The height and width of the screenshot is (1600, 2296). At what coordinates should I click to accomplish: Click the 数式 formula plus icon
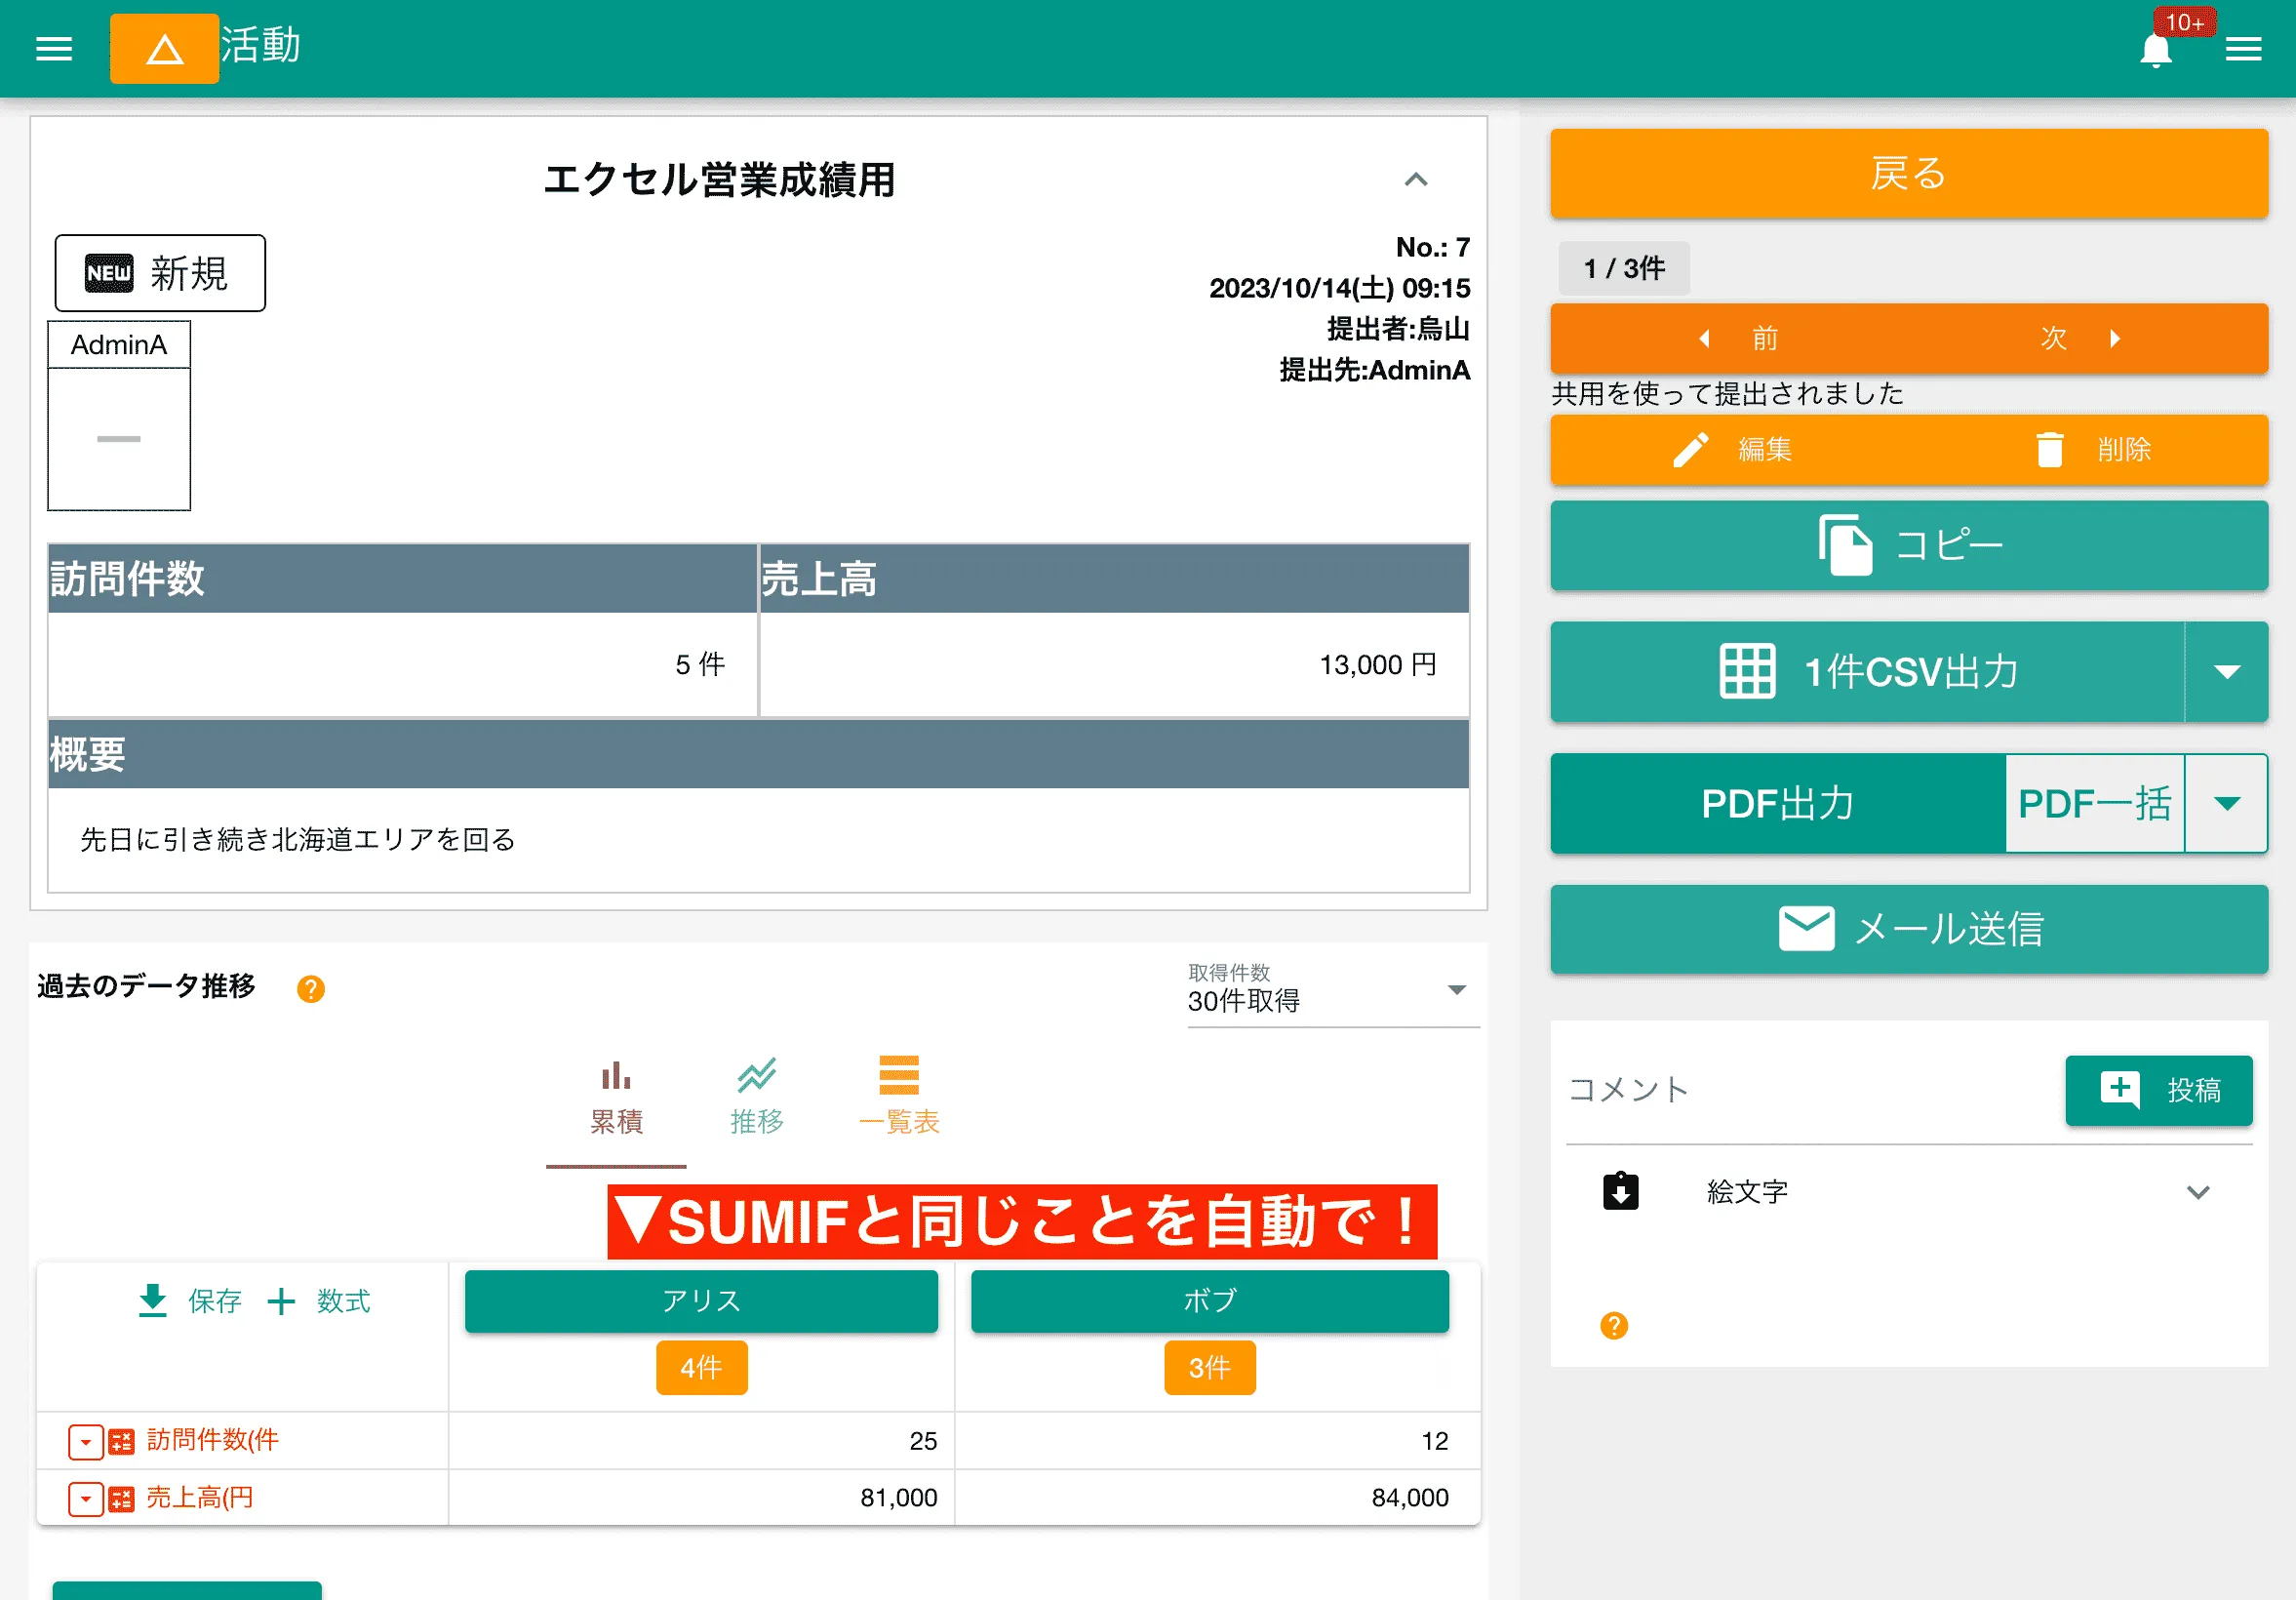pos(281,1301)
